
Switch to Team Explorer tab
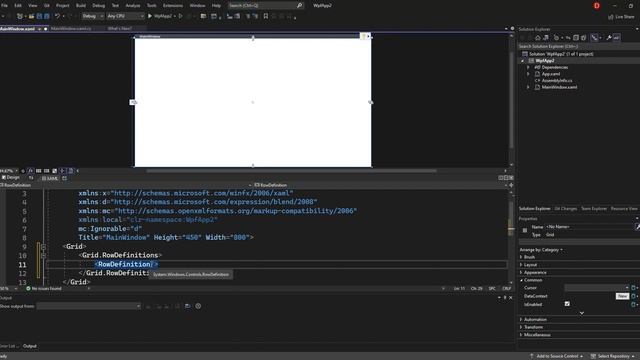(594, 209)
